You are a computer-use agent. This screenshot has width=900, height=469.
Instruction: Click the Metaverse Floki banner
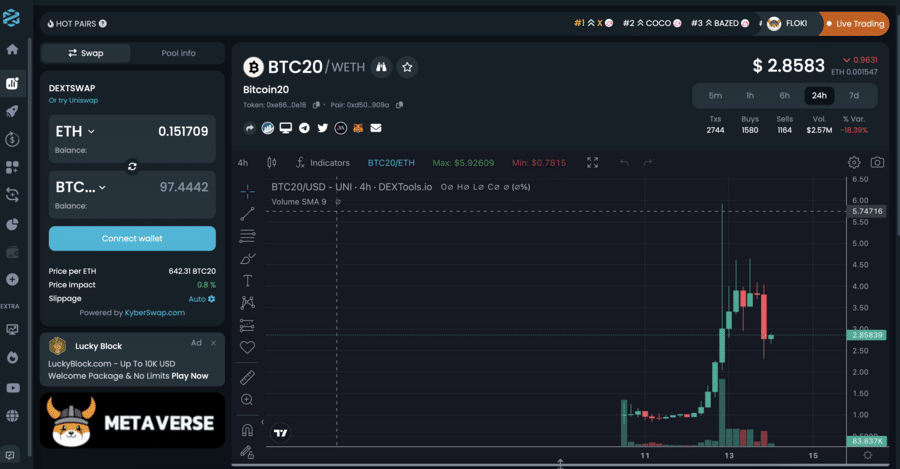[132, 420]
